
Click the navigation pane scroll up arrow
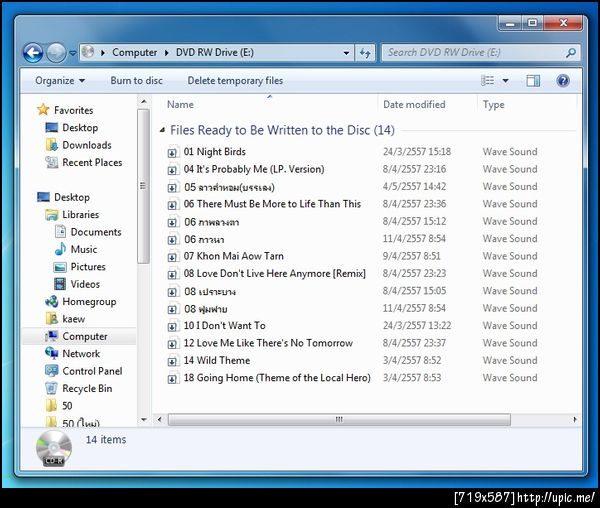143,102
